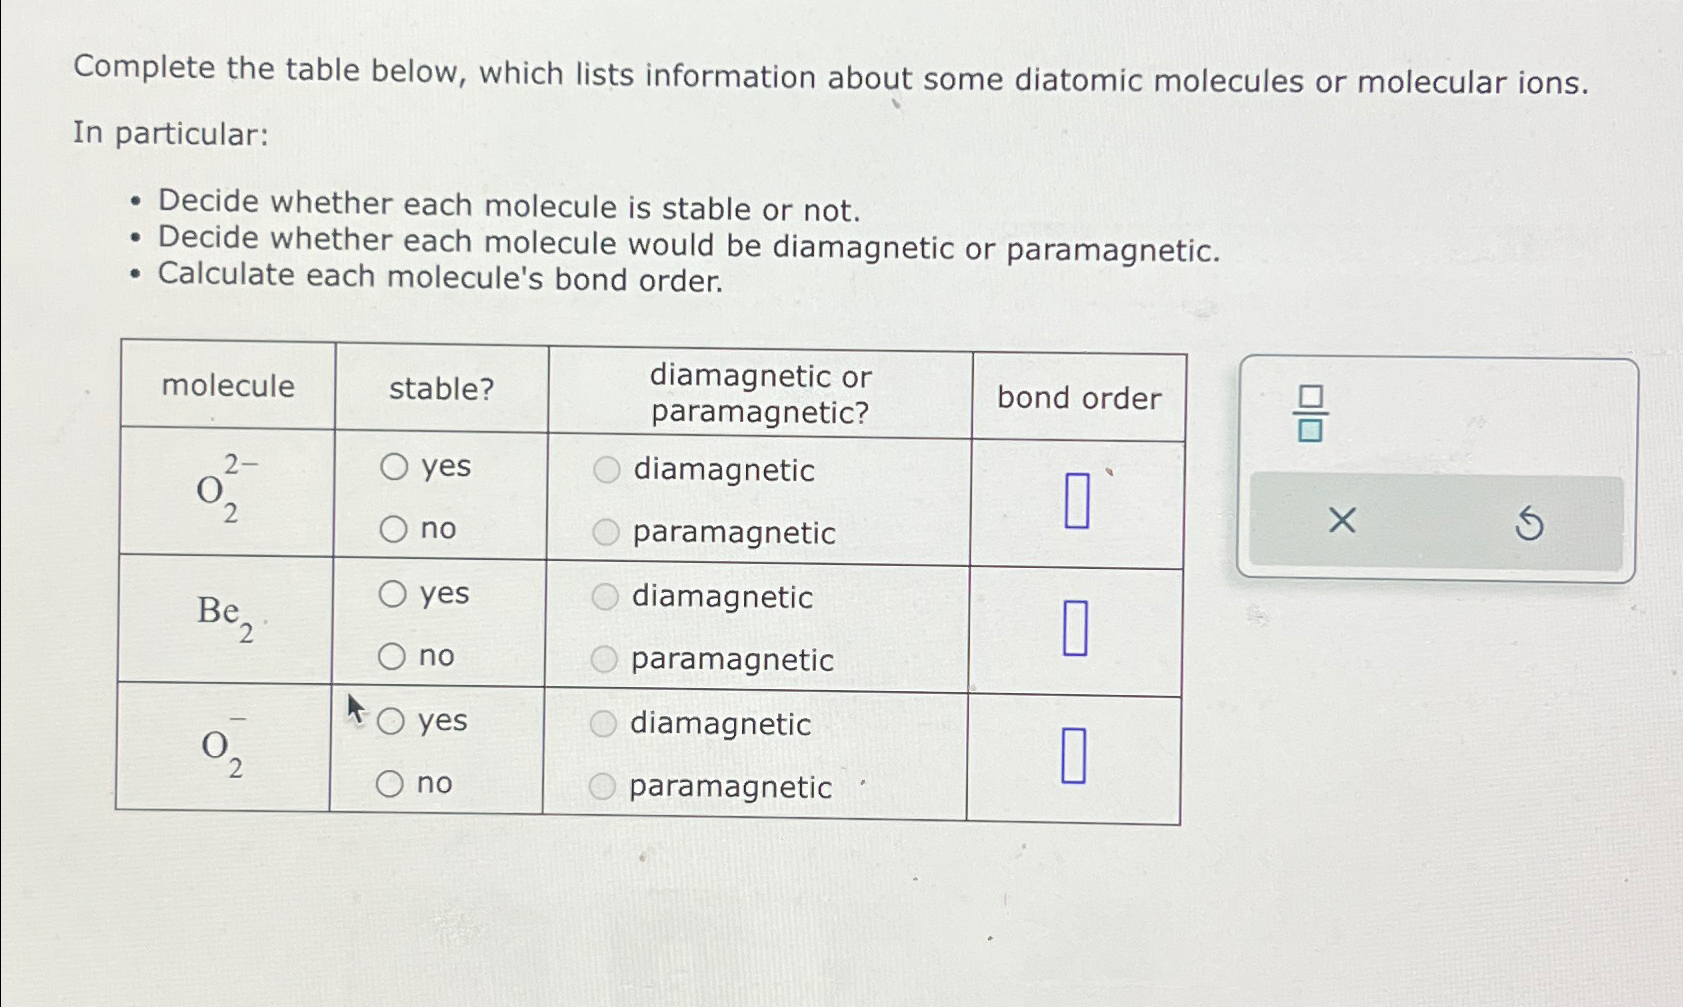Select 'yes' for O2 2- stability

392,468
